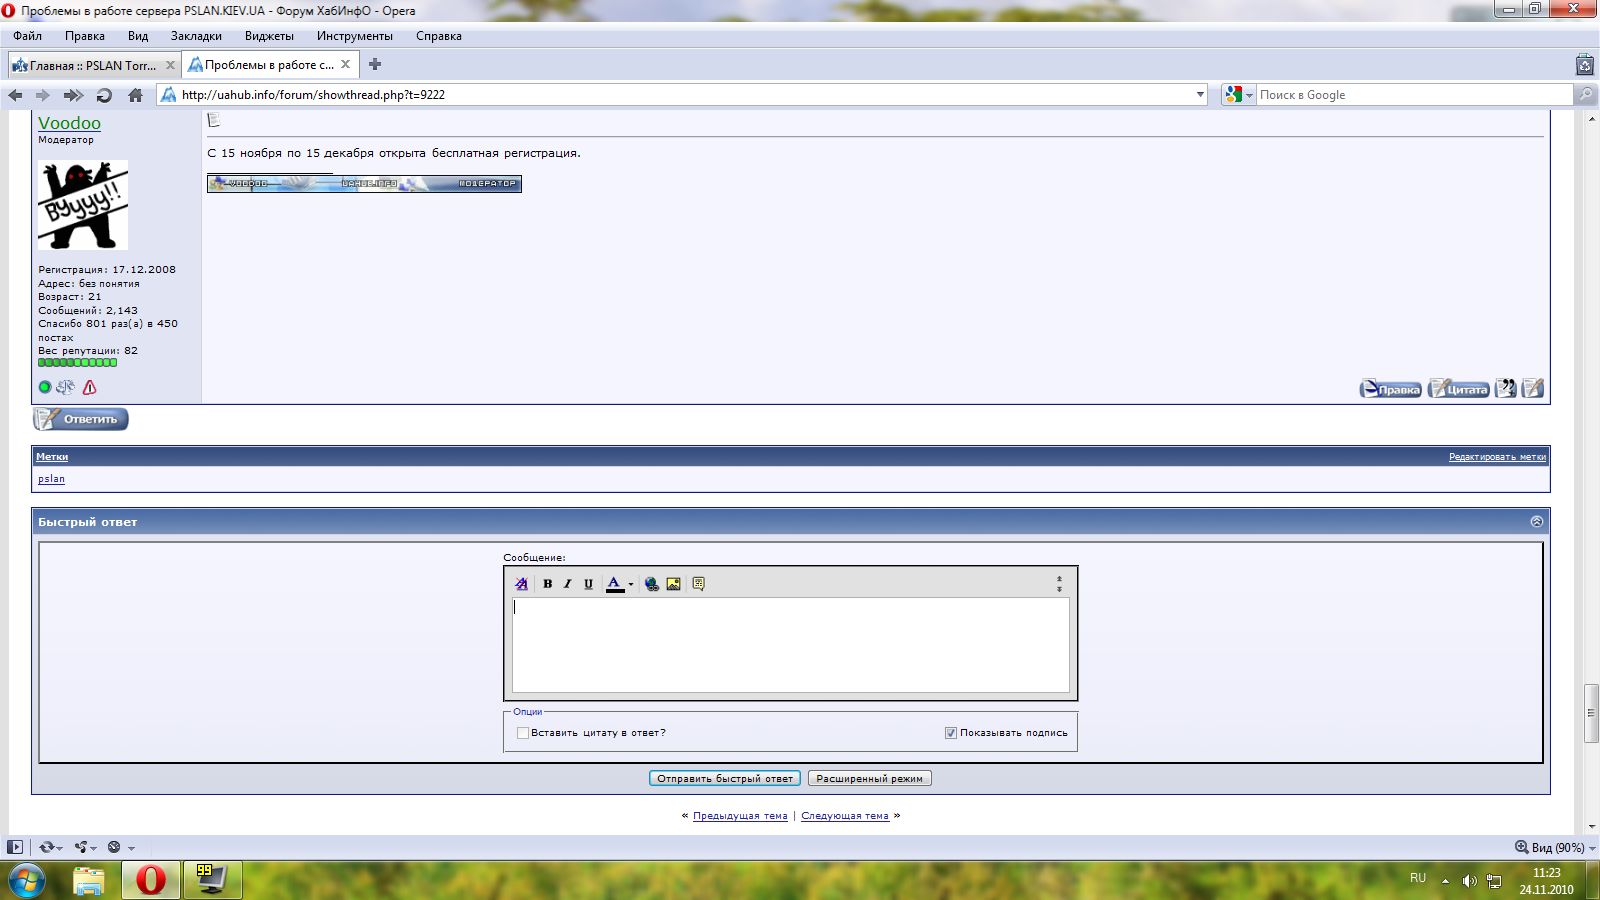Toggle bold formatting in quick reply editor
Viewport: 1600px width, 900px height.
547,584
